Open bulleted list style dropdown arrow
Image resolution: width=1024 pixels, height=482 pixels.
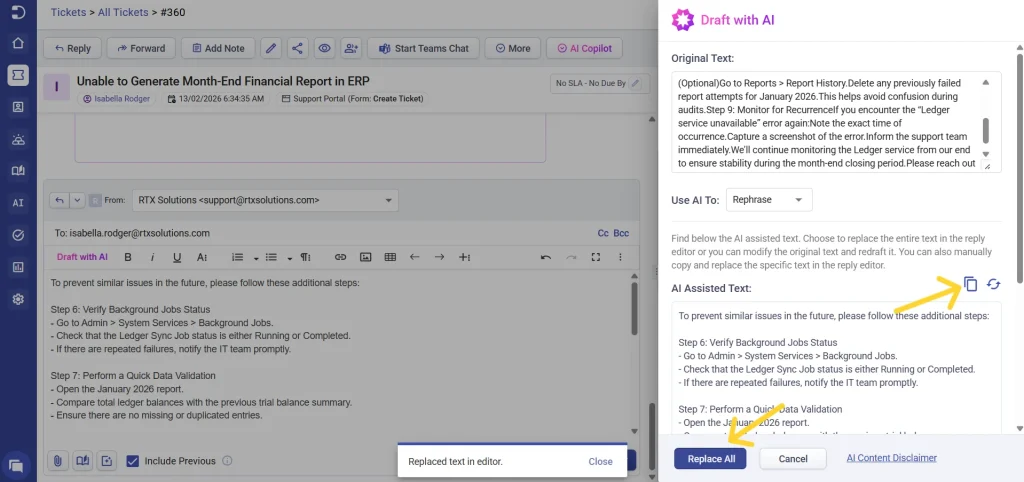tap(289, 258)
